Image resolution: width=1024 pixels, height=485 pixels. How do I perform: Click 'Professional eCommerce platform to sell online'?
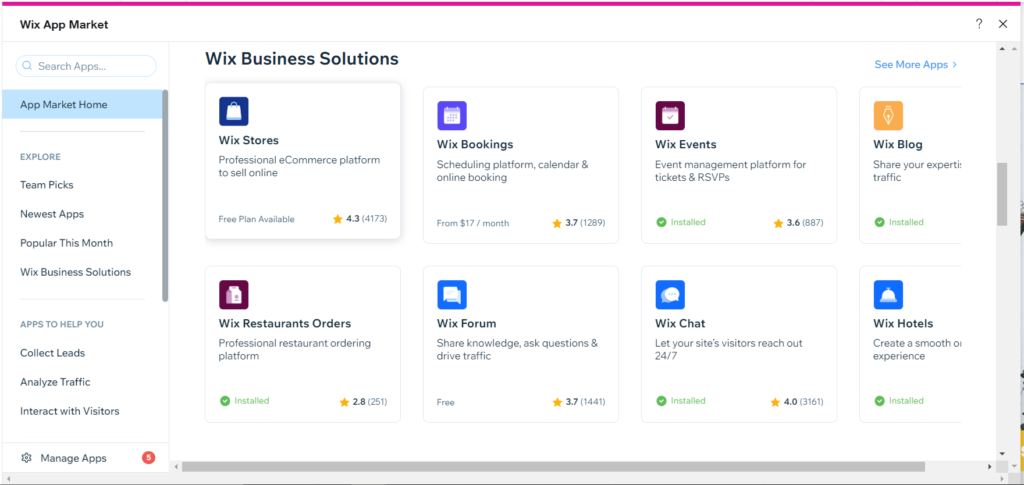(x=299, y=166)
